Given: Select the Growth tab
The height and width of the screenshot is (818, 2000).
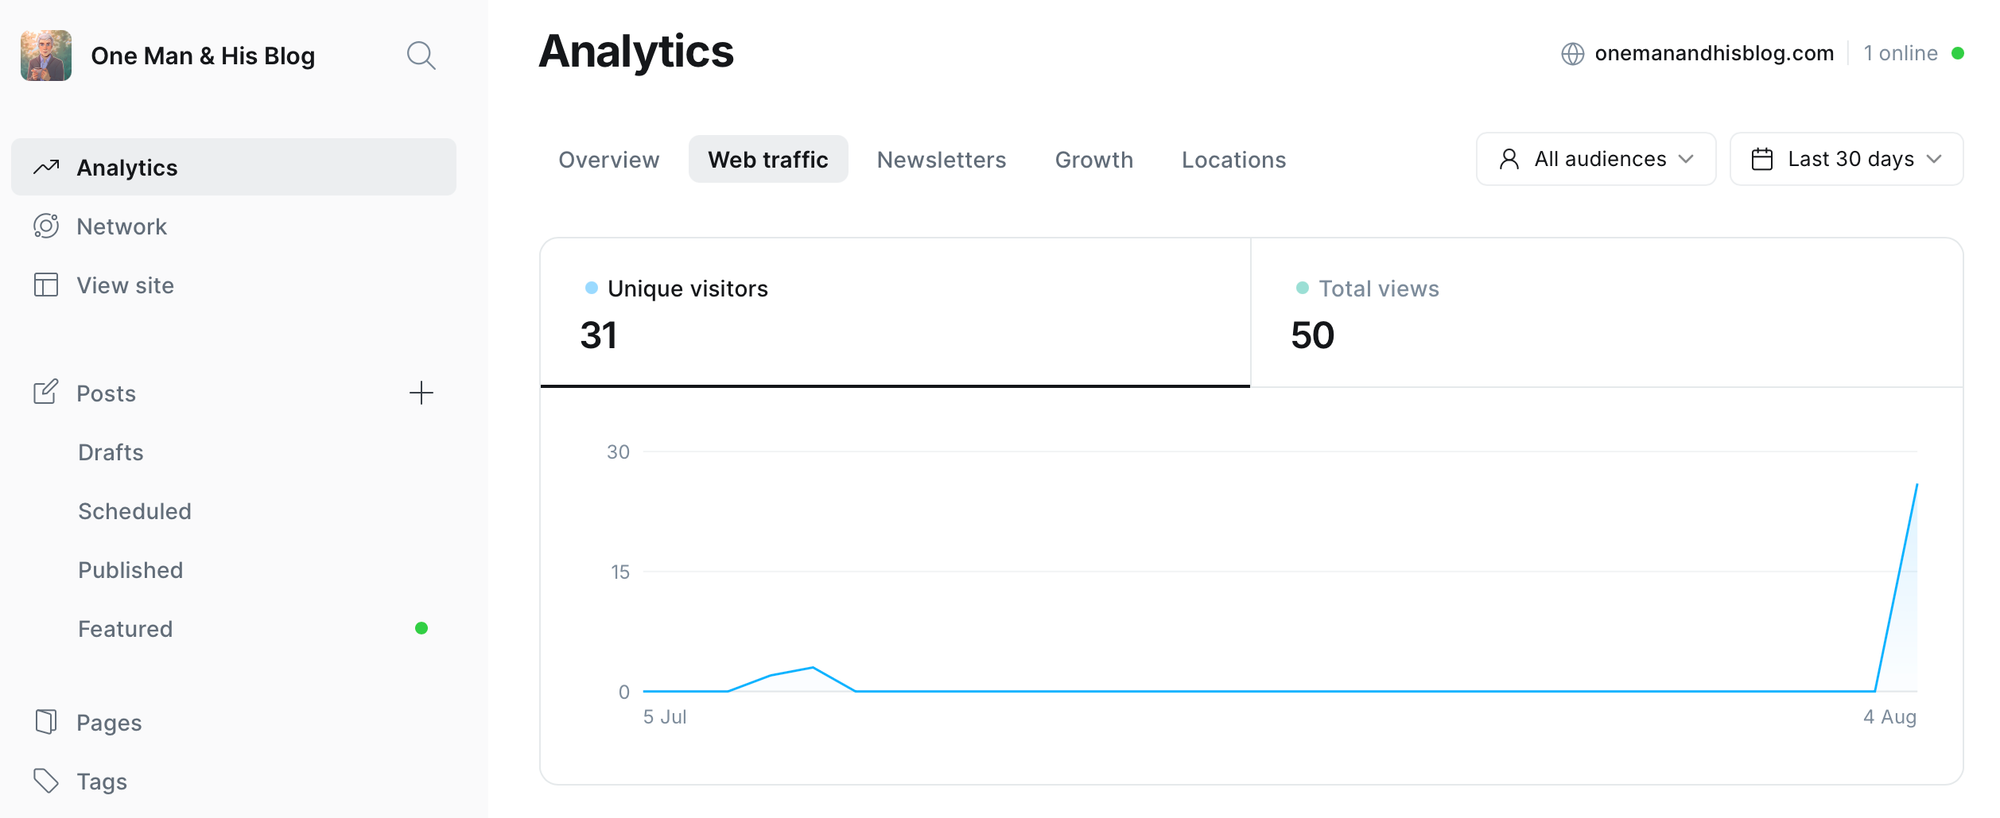Looking at the screenshot, I should click(1094, 160).
